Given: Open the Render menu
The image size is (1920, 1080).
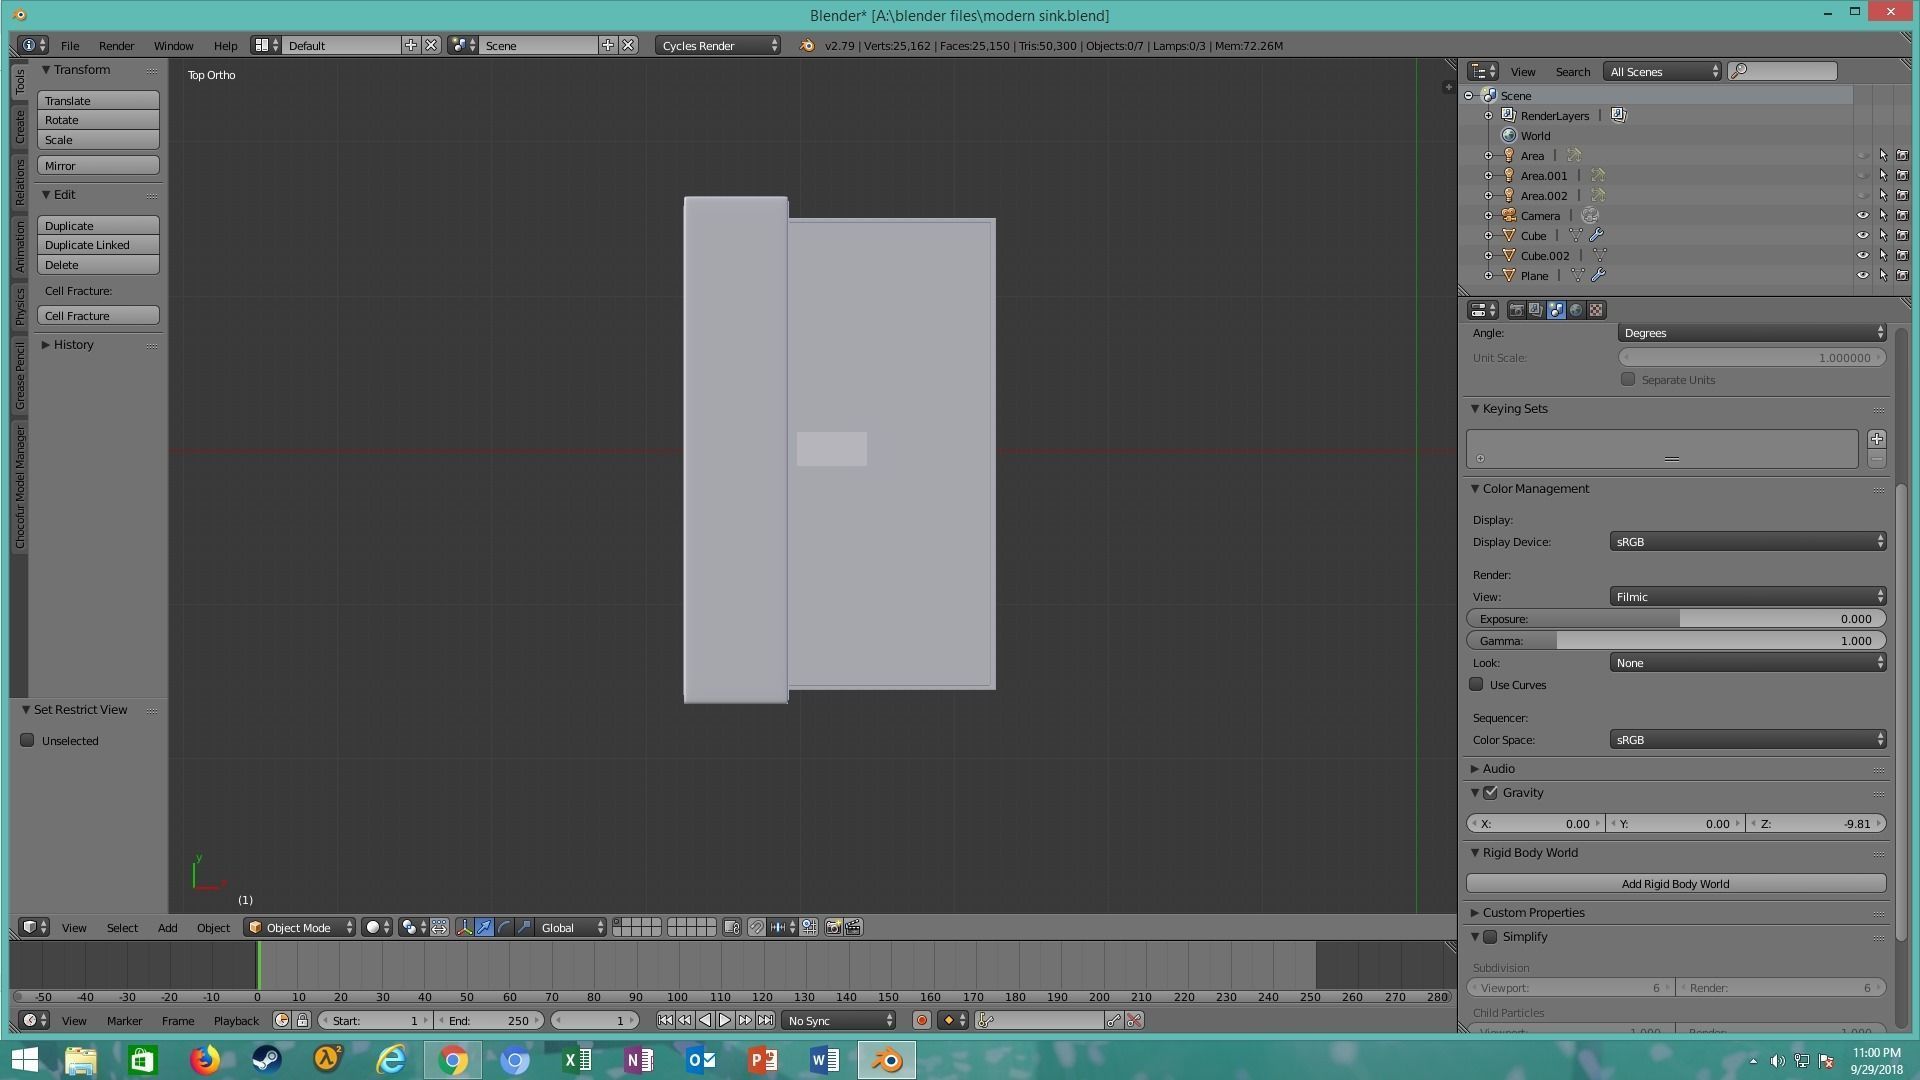Looking at the screenshot, I should pyautogui.click(x=116, y=46).
